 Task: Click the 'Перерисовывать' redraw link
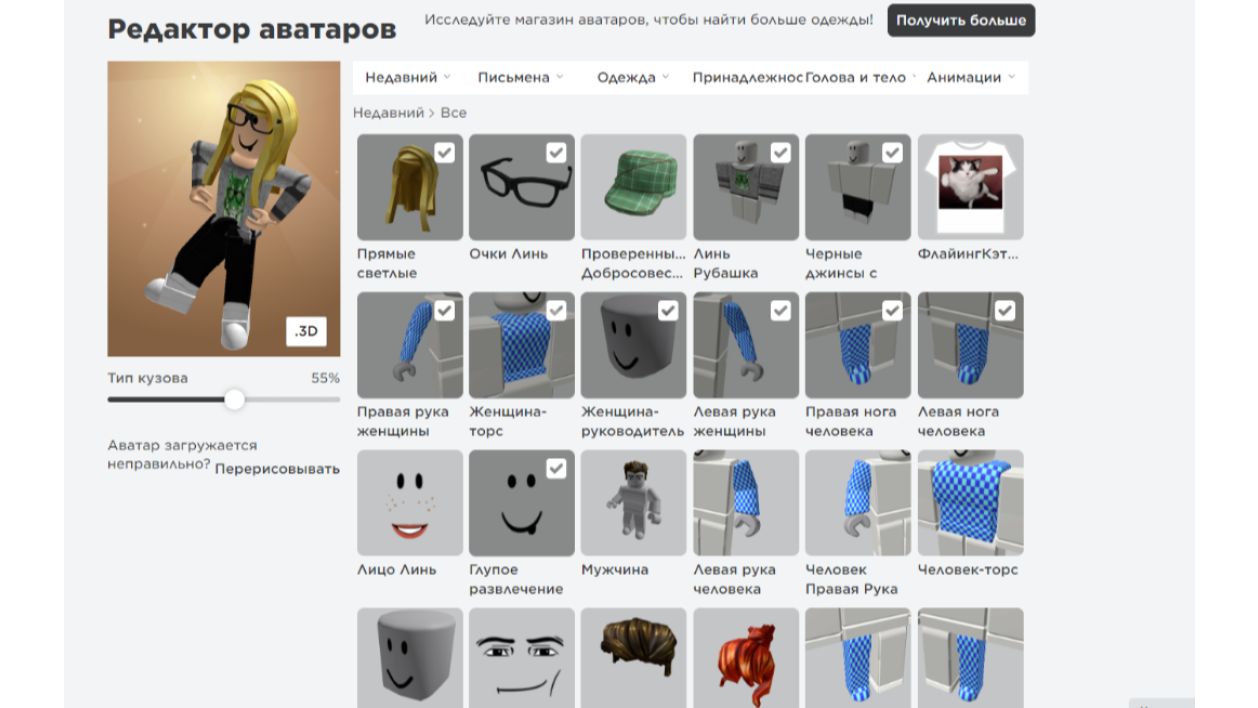pyautogui.click(x=277, y=469)
